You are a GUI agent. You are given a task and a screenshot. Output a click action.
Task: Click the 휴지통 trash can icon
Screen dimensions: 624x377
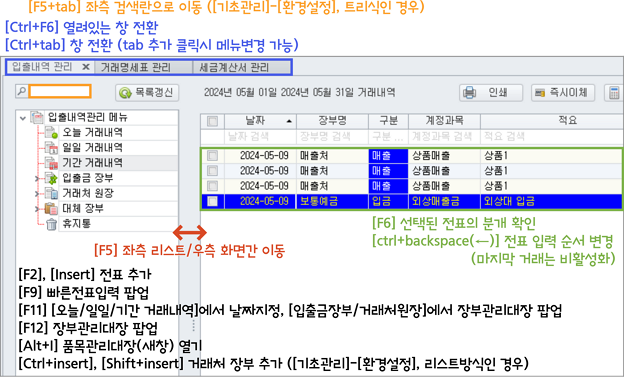coord(51,224)
